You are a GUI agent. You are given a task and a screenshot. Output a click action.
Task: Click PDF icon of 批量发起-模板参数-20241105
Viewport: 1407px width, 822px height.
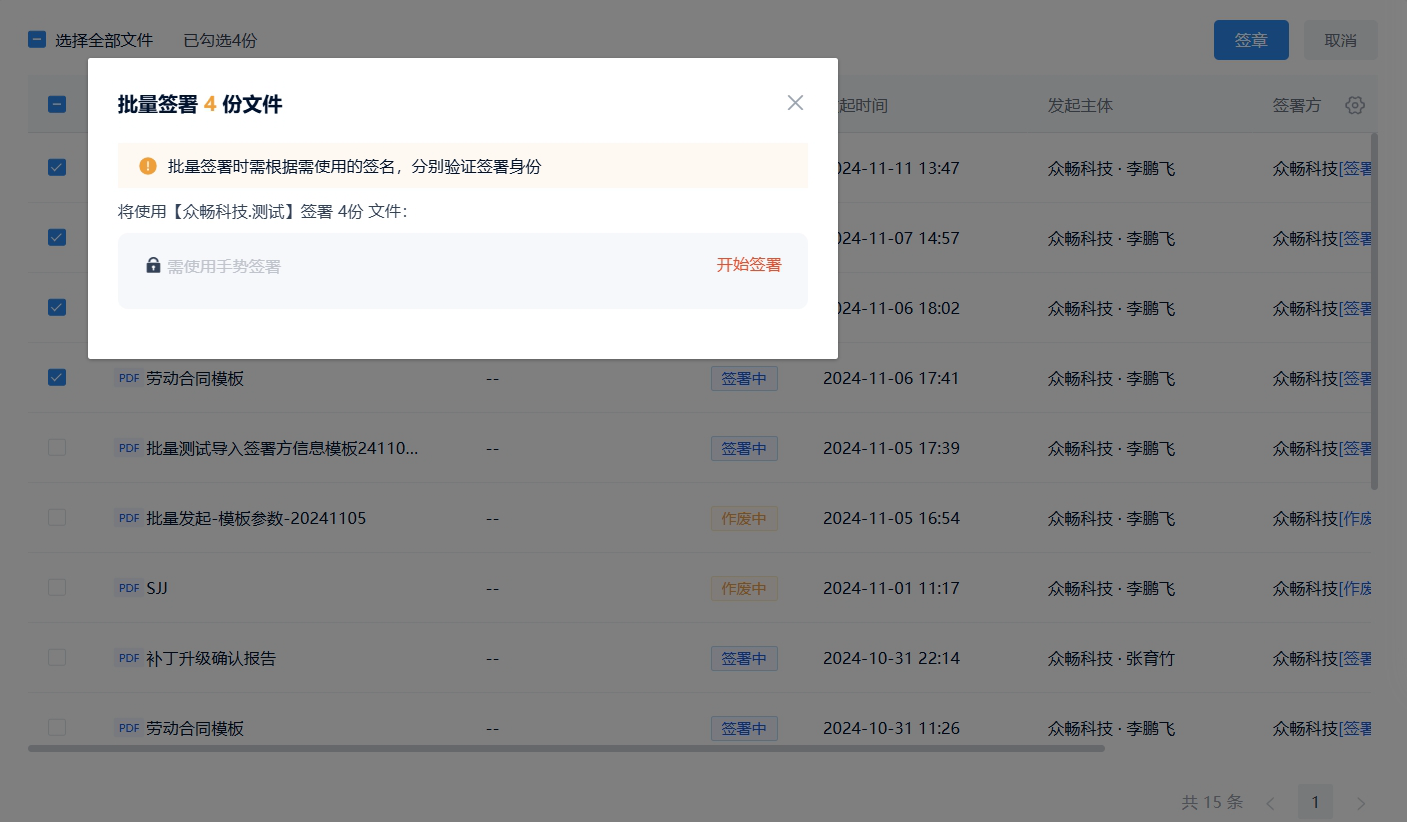(129, 518)
